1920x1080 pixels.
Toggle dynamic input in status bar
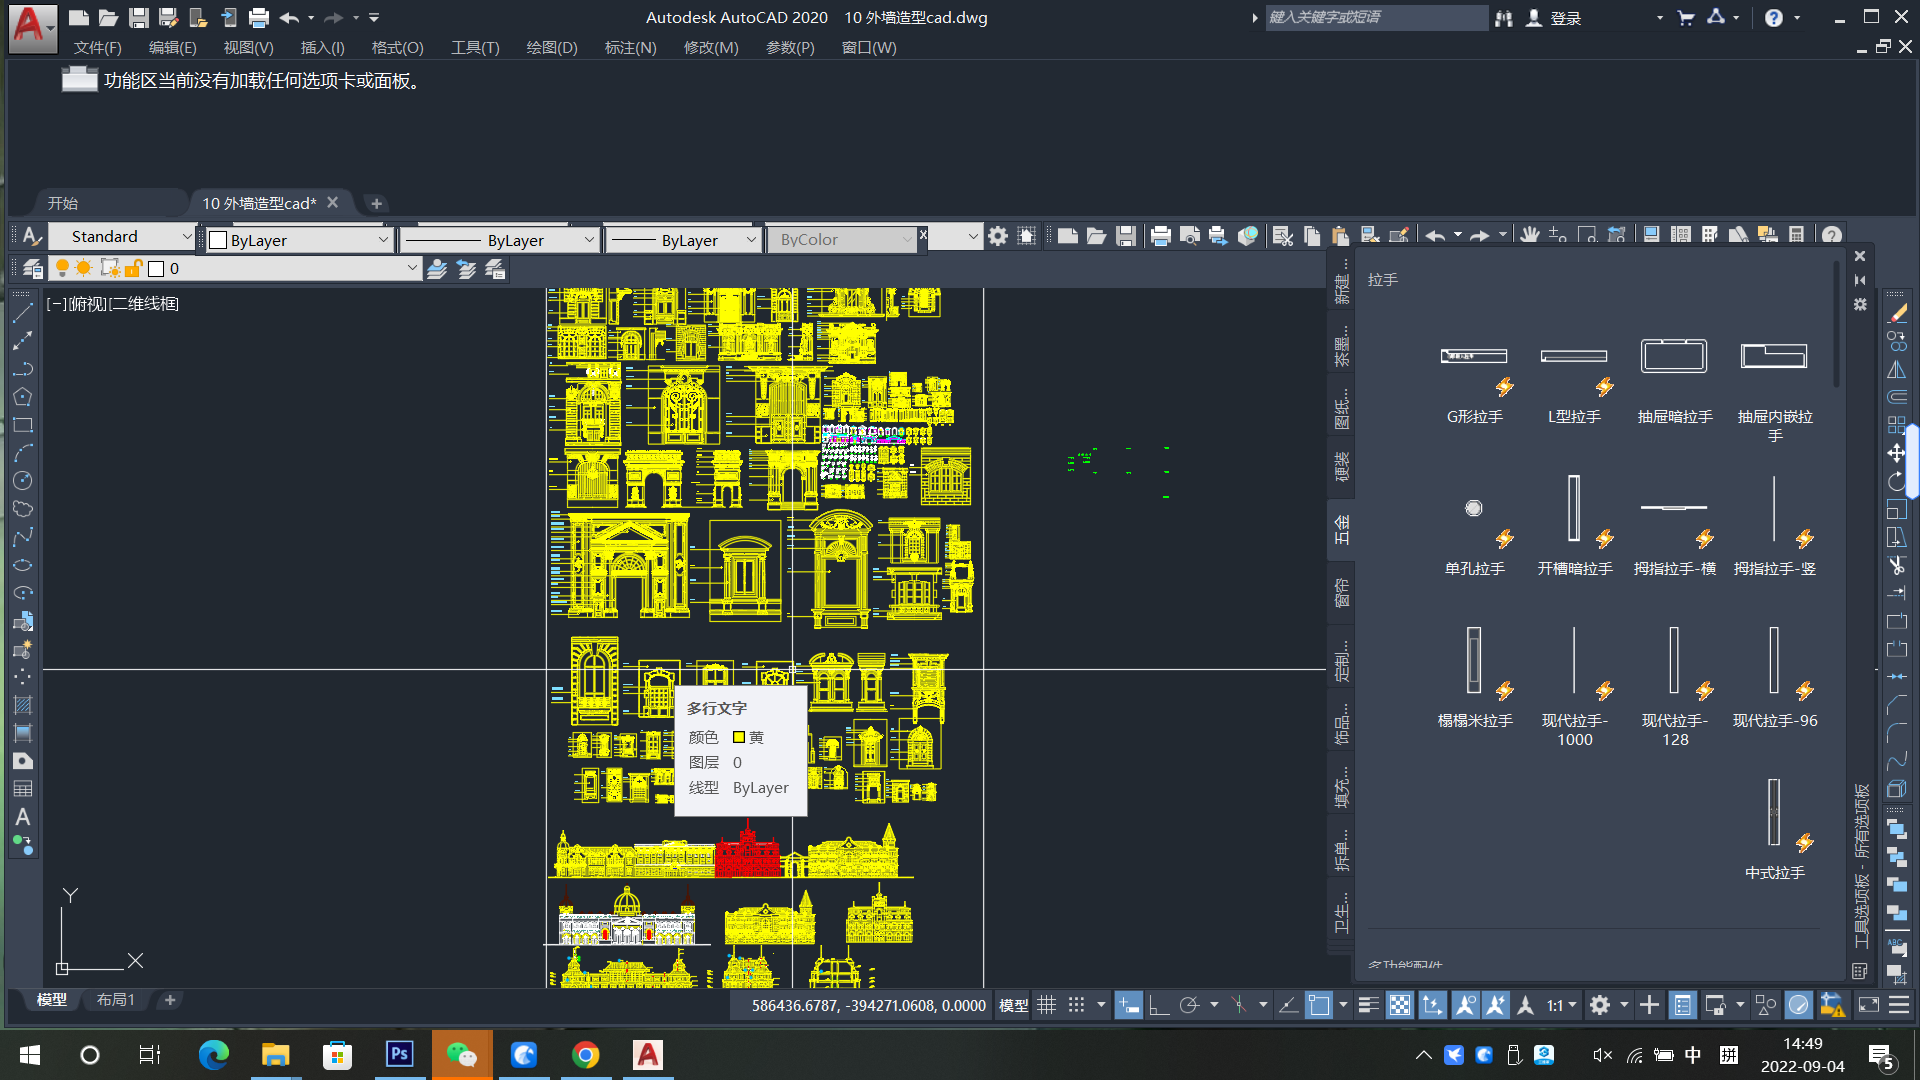1128,1005
